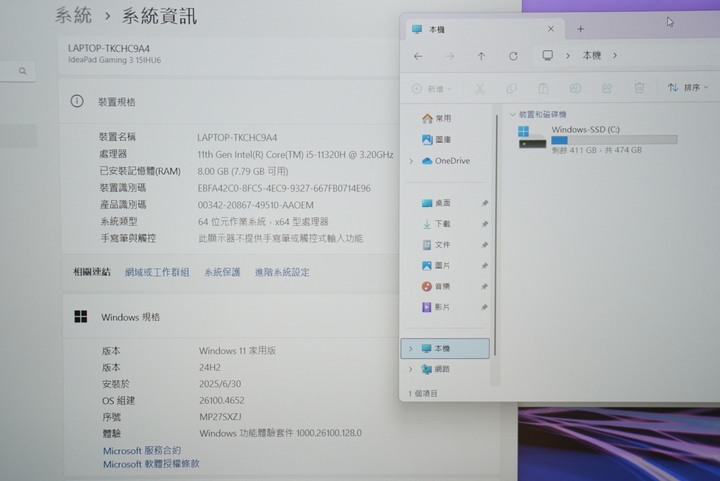
Task: Open the 排序 sort dropdown
Action: coord(688,87)
